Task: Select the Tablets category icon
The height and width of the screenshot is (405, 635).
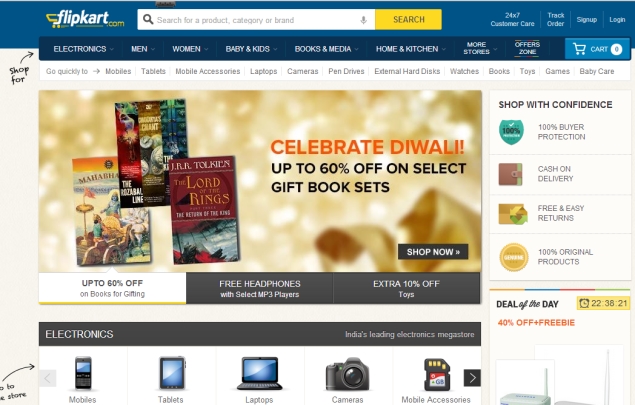Action: coord(172,373)
